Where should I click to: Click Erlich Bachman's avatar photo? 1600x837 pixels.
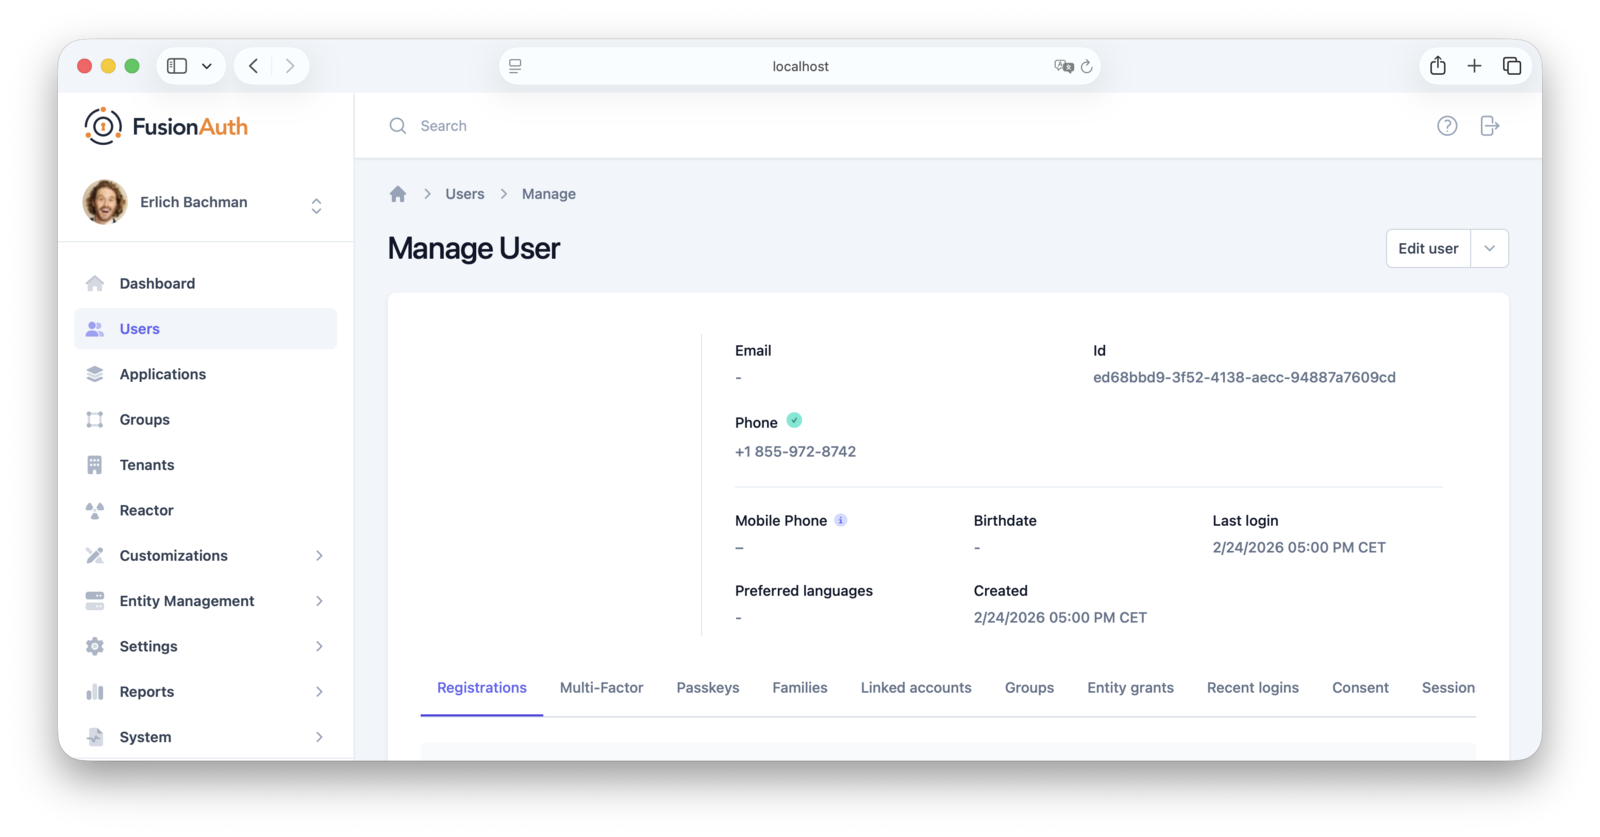pyautogui.click(x=105, y=202)
